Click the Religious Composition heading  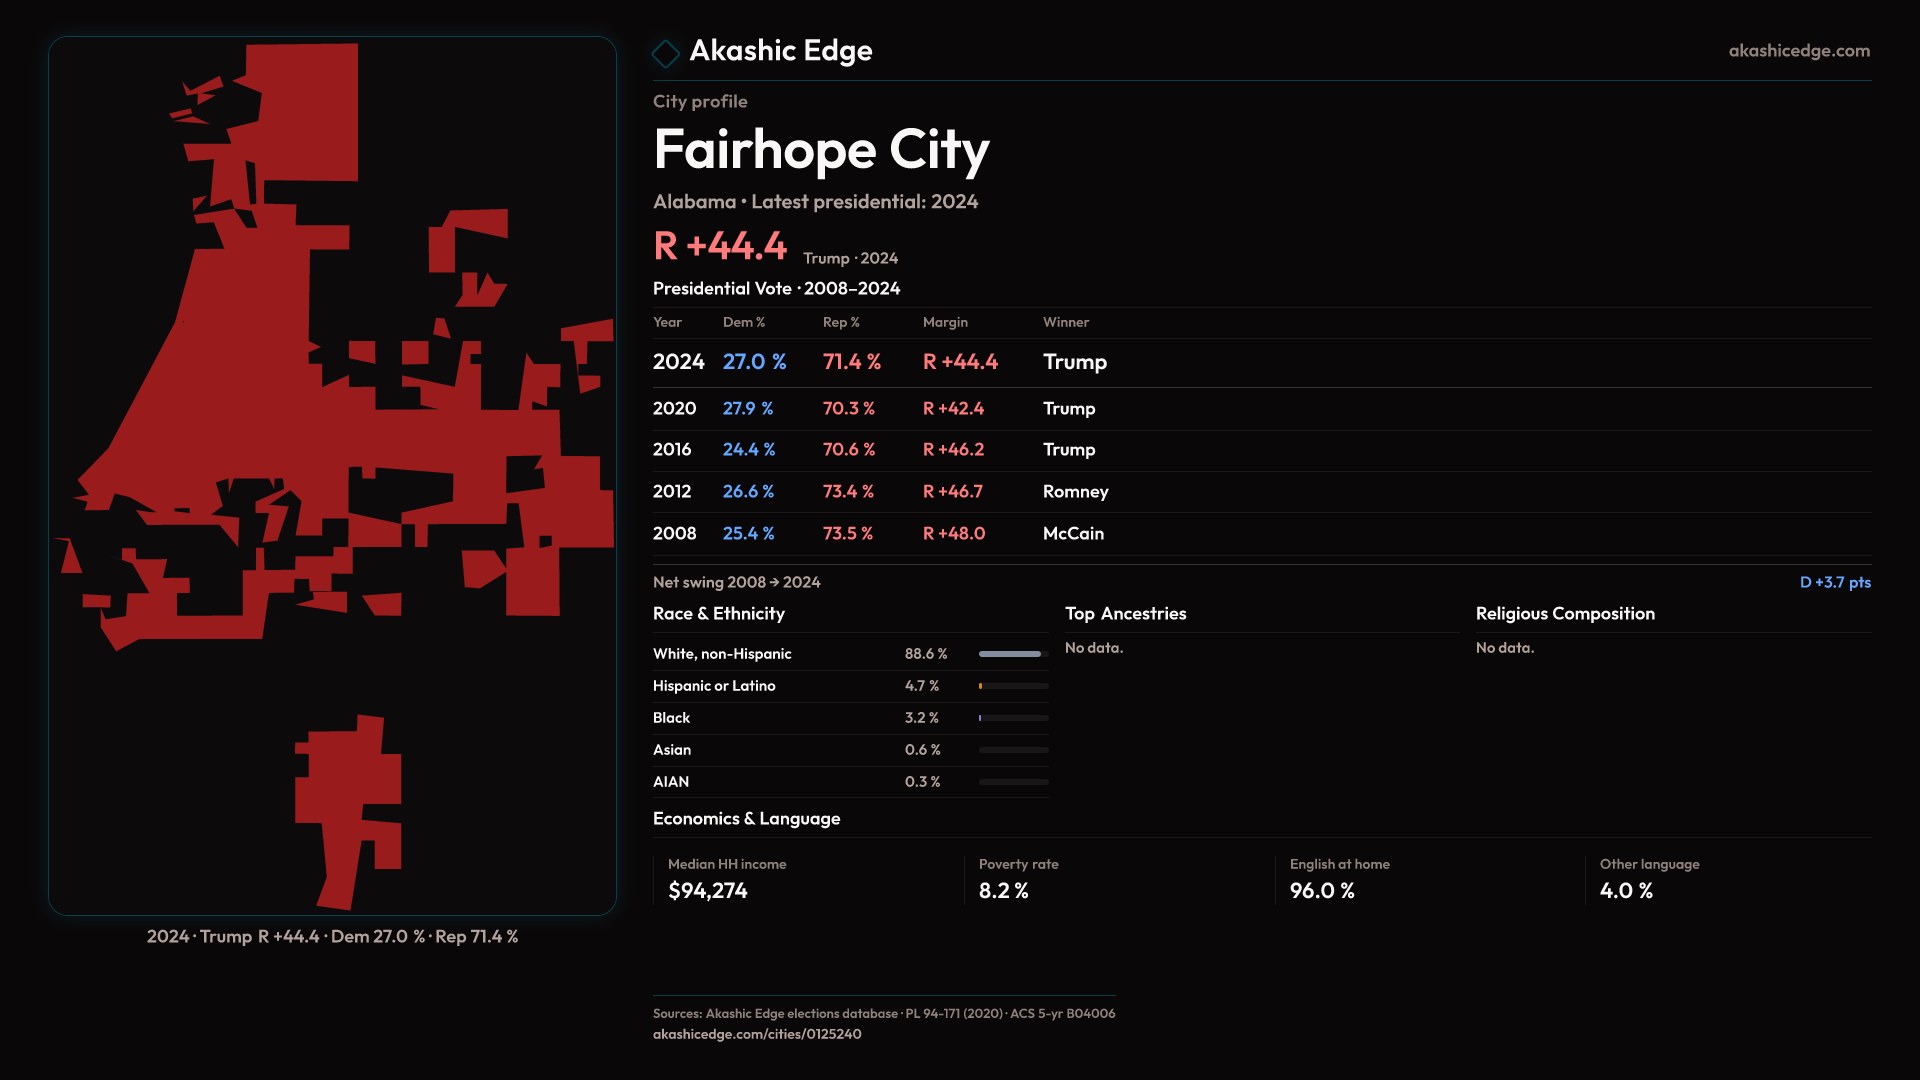1564,614
